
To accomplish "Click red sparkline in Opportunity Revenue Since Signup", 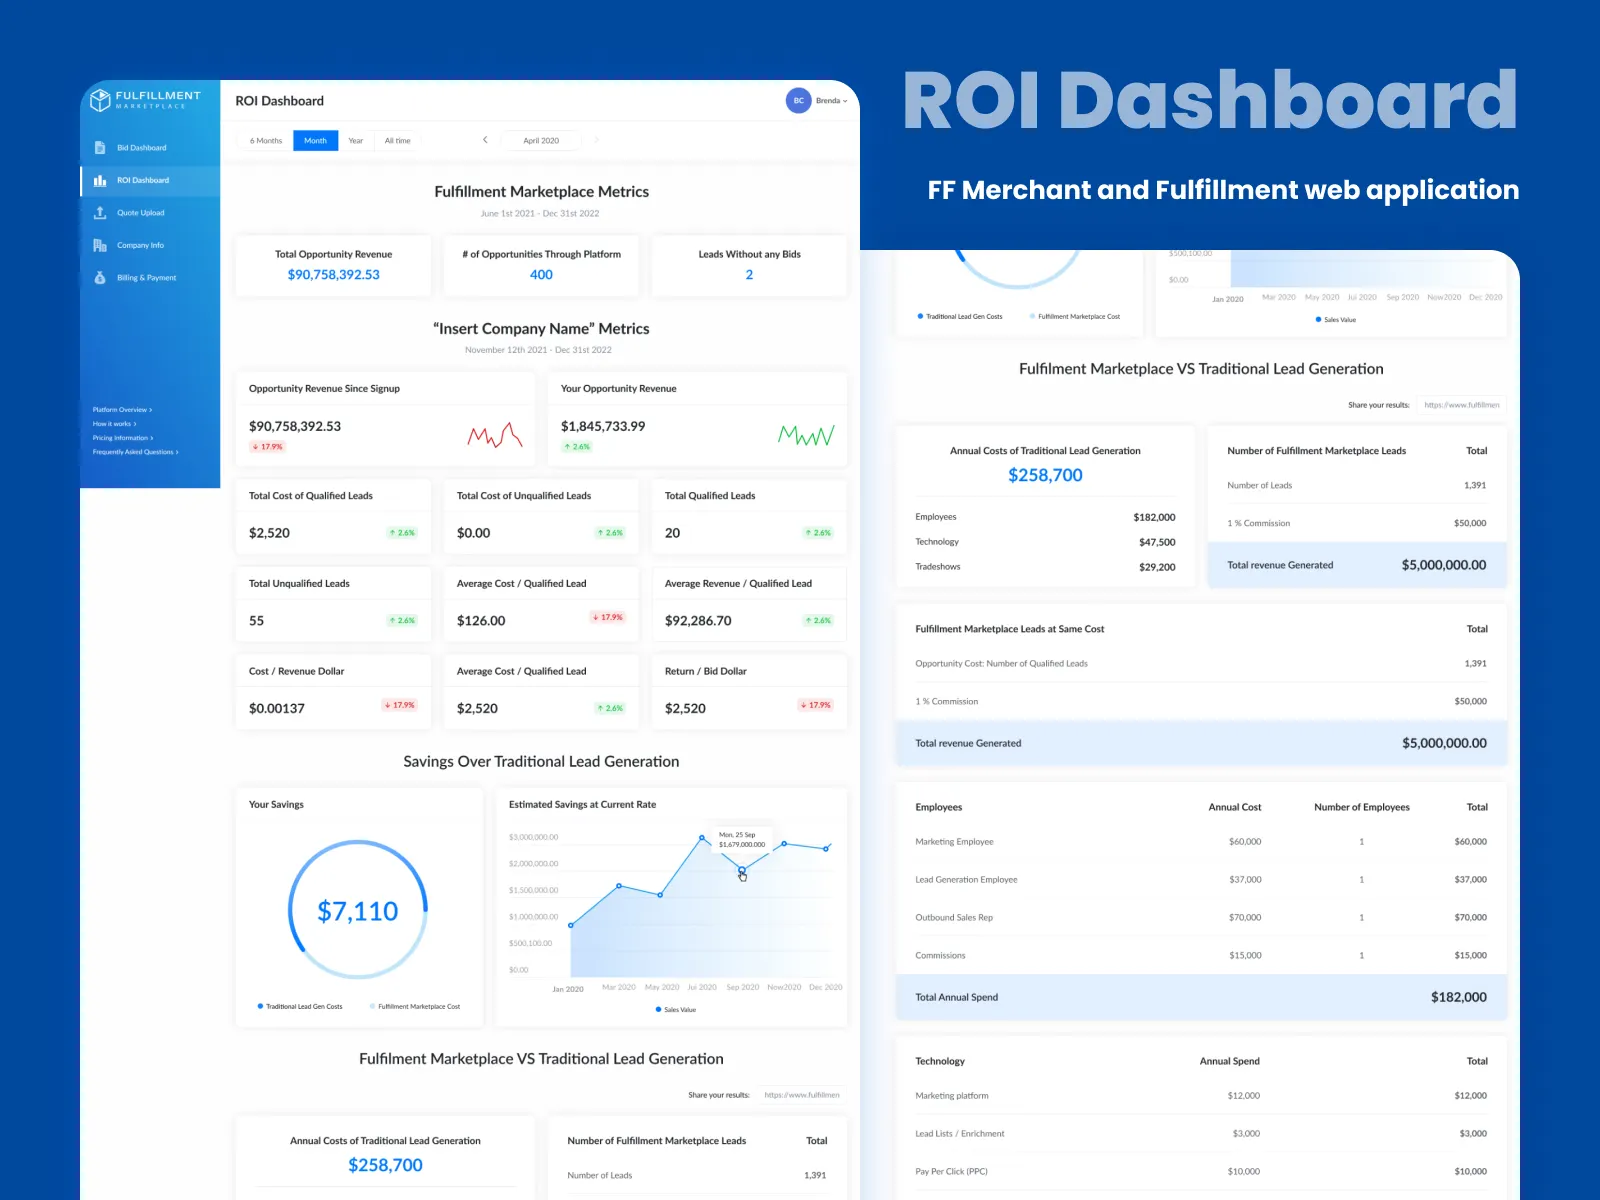I will (x=496, y=435).
